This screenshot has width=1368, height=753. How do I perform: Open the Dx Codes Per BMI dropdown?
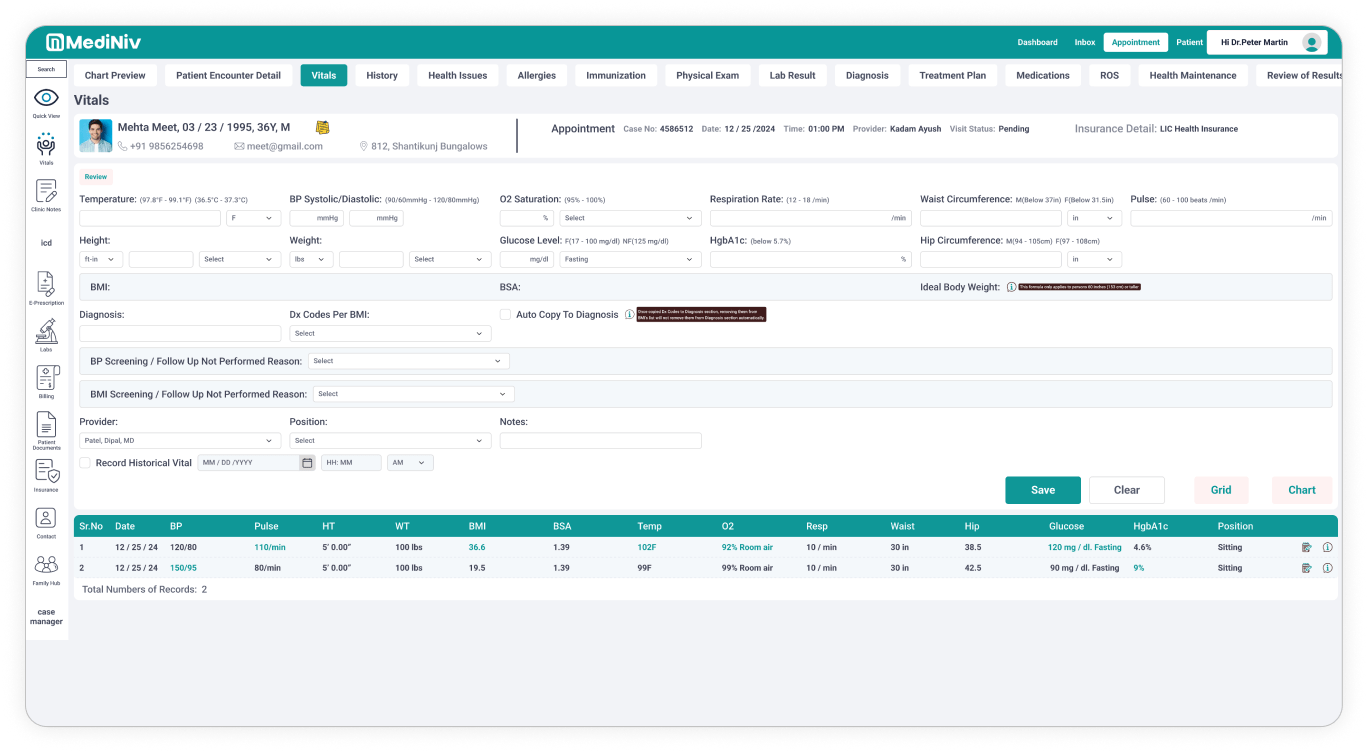390,334
